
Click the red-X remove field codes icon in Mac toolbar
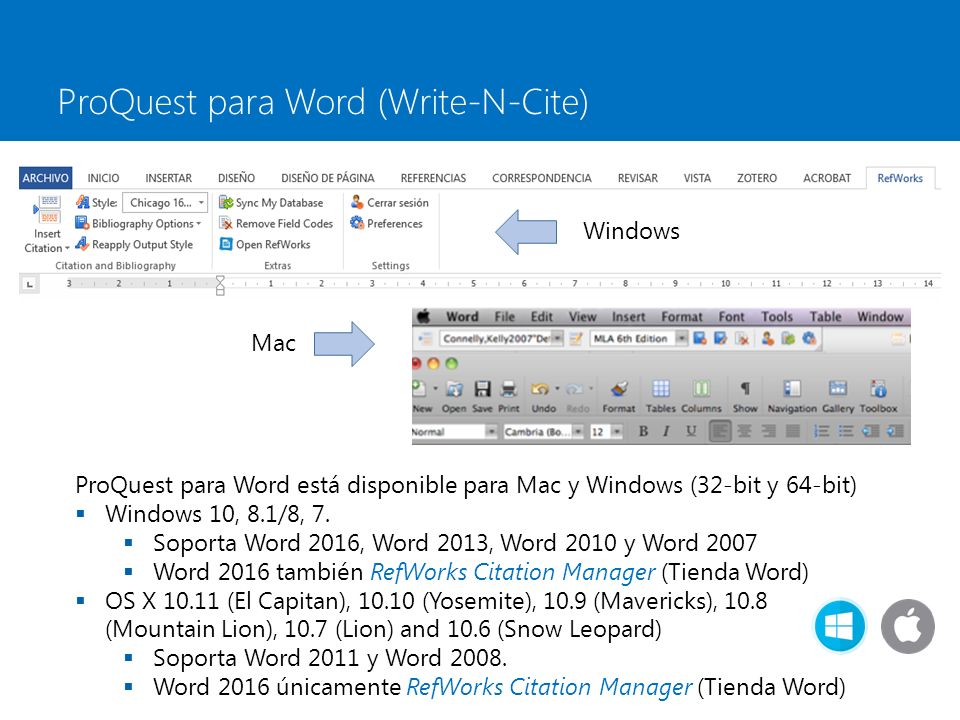[742, 339]
